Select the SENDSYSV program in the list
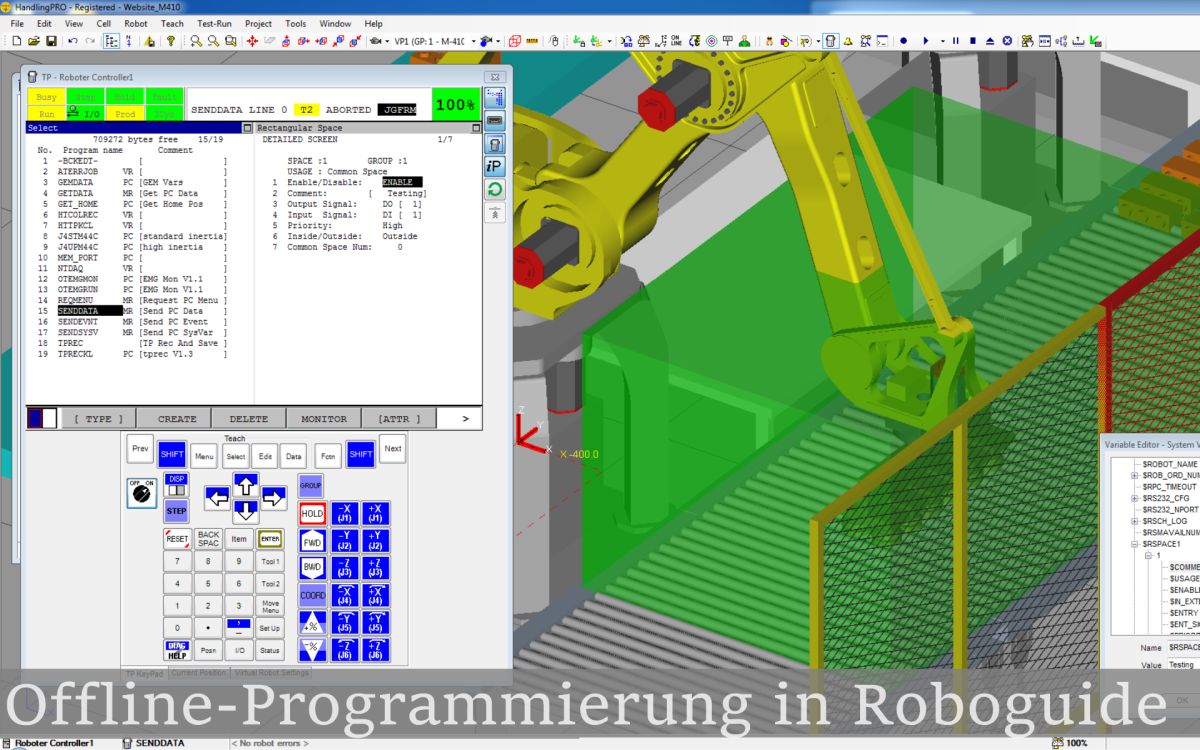Image resolution: width=1200 pixels, height=750 pixels. 78,332
